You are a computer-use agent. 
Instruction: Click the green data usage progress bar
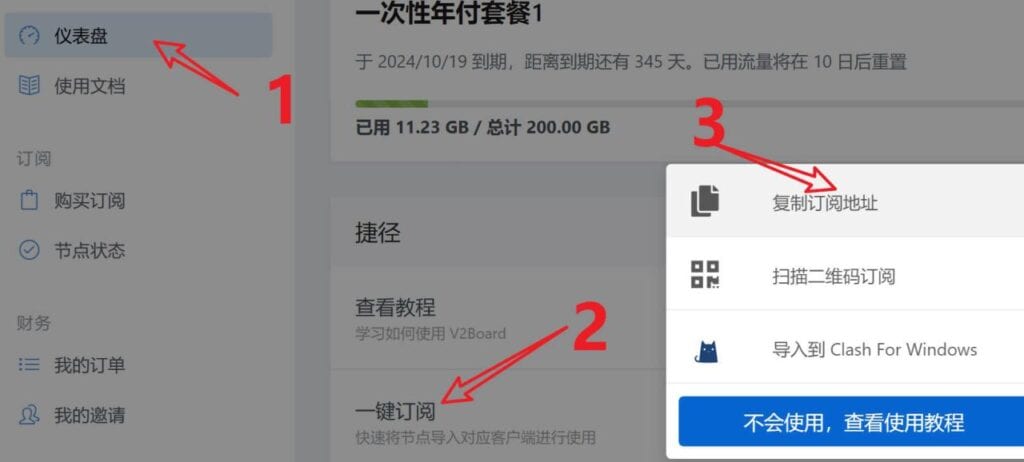tap(391, 103)
